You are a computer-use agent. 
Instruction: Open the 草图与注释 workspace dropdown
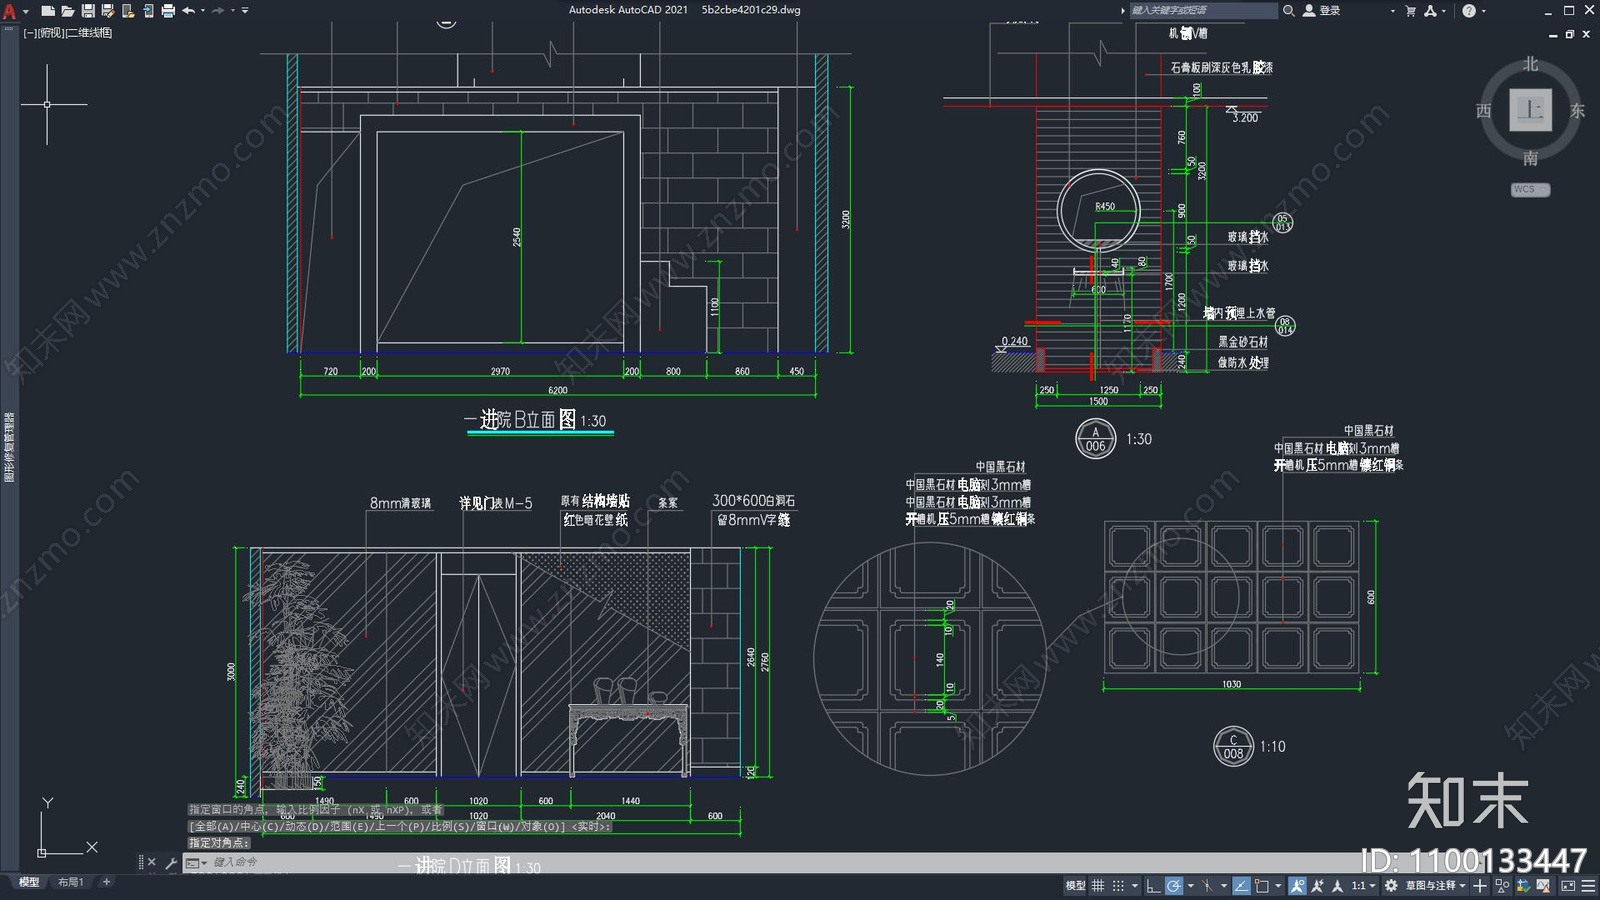(1436, 886)
